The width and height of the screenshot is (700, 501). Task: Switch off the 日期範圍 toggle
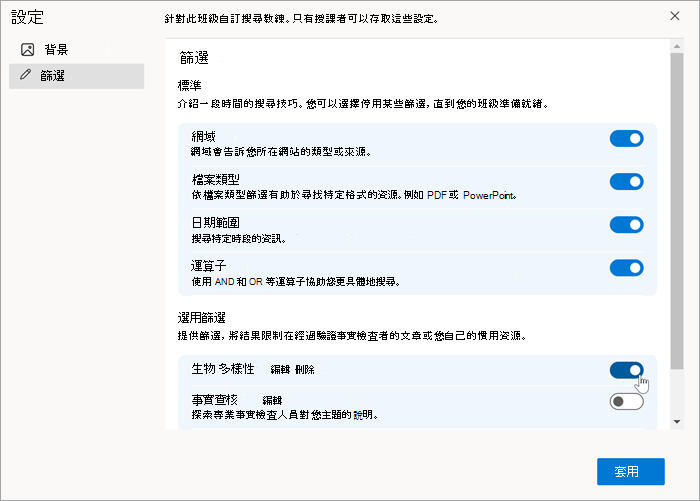point(626,225)
